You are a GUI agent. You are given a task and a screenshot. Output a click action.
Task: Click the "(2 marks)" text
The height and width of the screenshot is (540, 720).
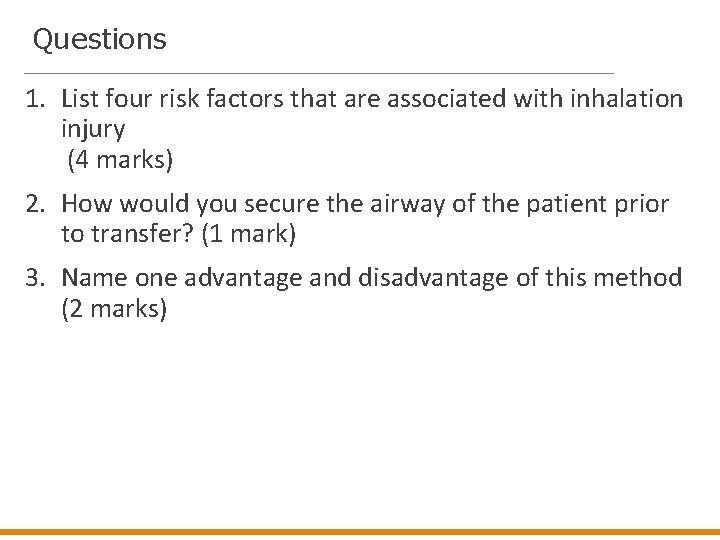click(114, 310)
